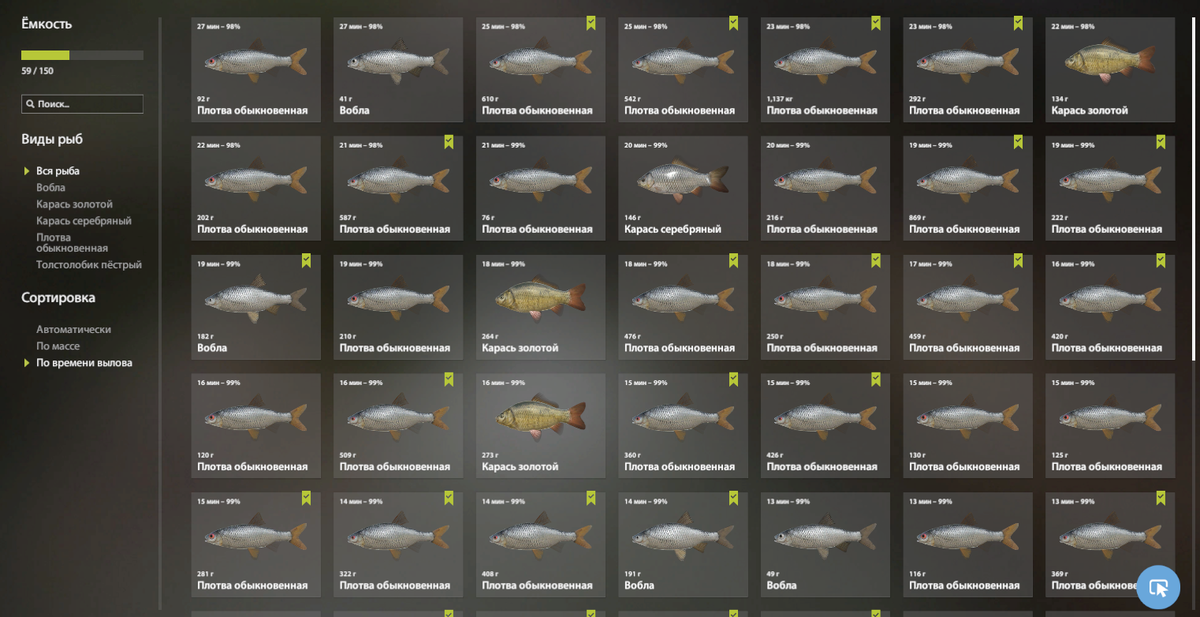Filter the list by Вобла species
The height and width of the screenshot is (617, 1200).
tap(51, 187)
